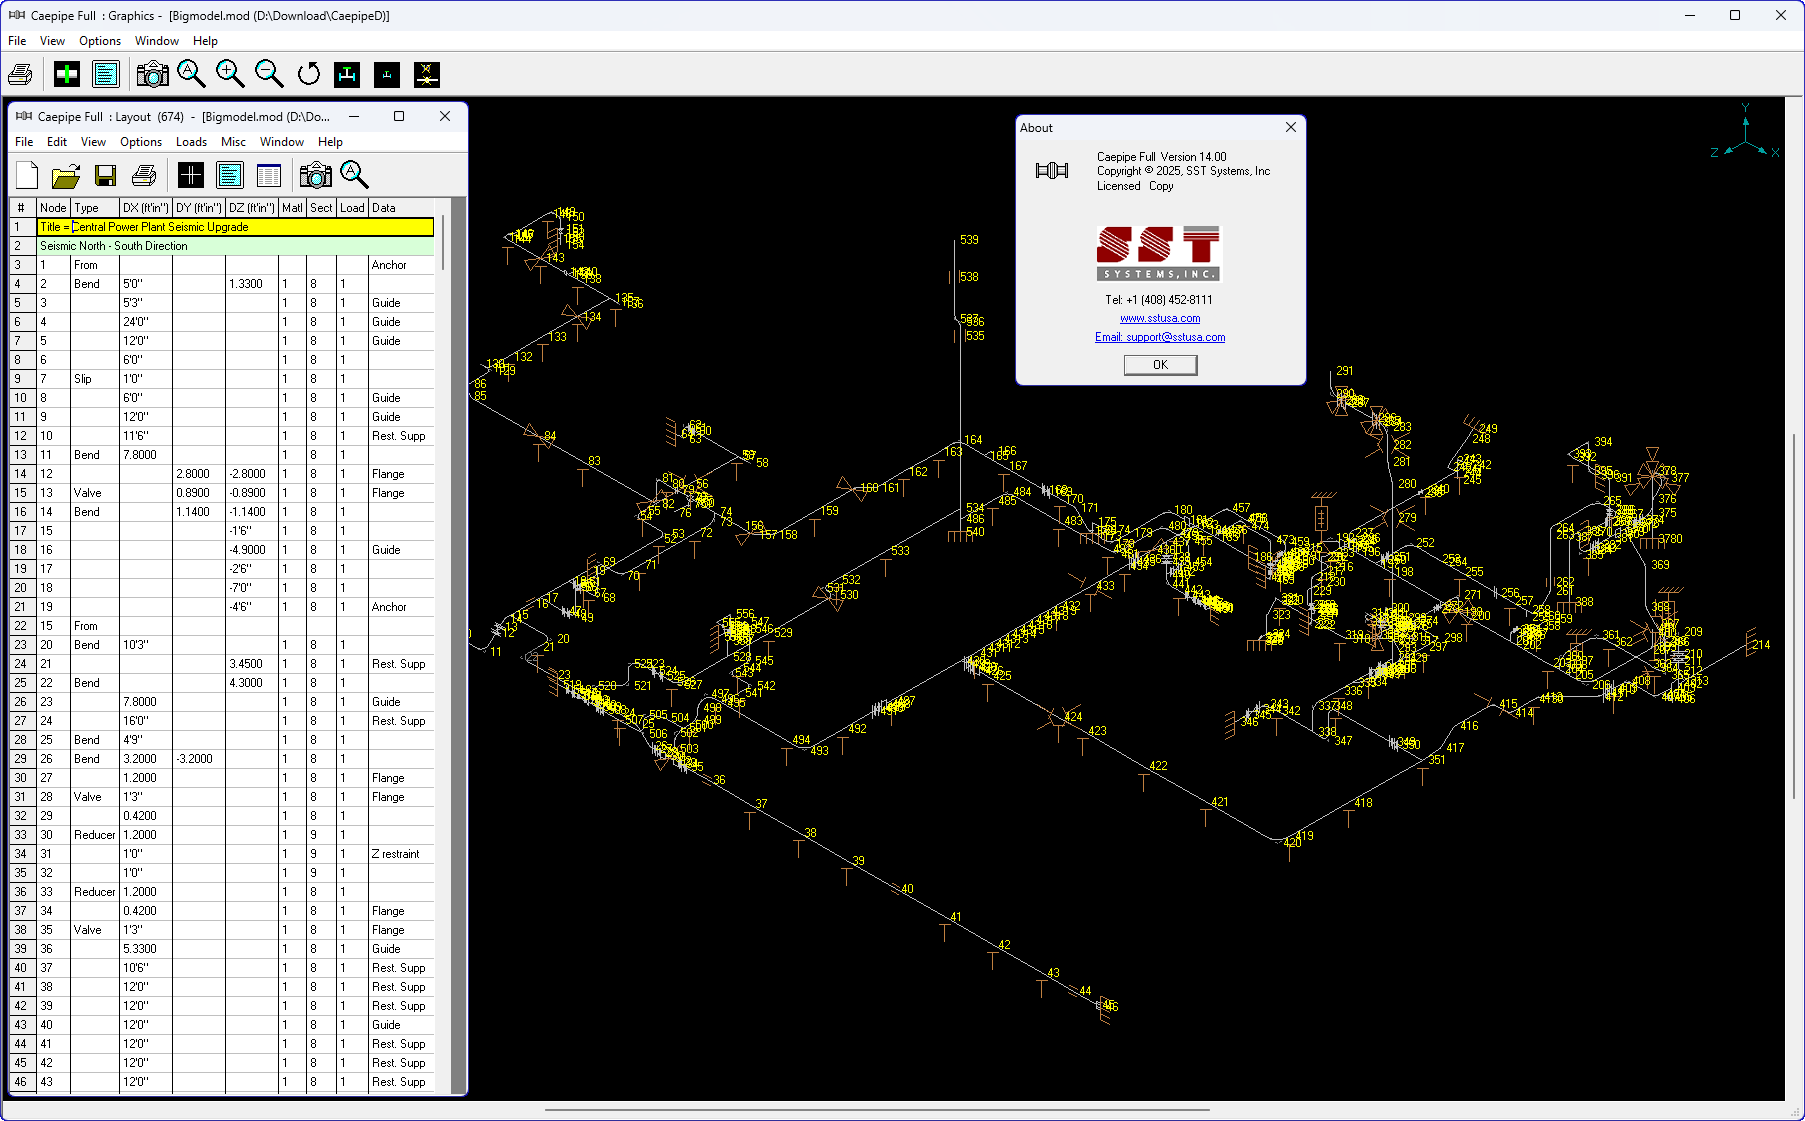Click the larger cyan support-symbol icon

click(x=347, y=75)
